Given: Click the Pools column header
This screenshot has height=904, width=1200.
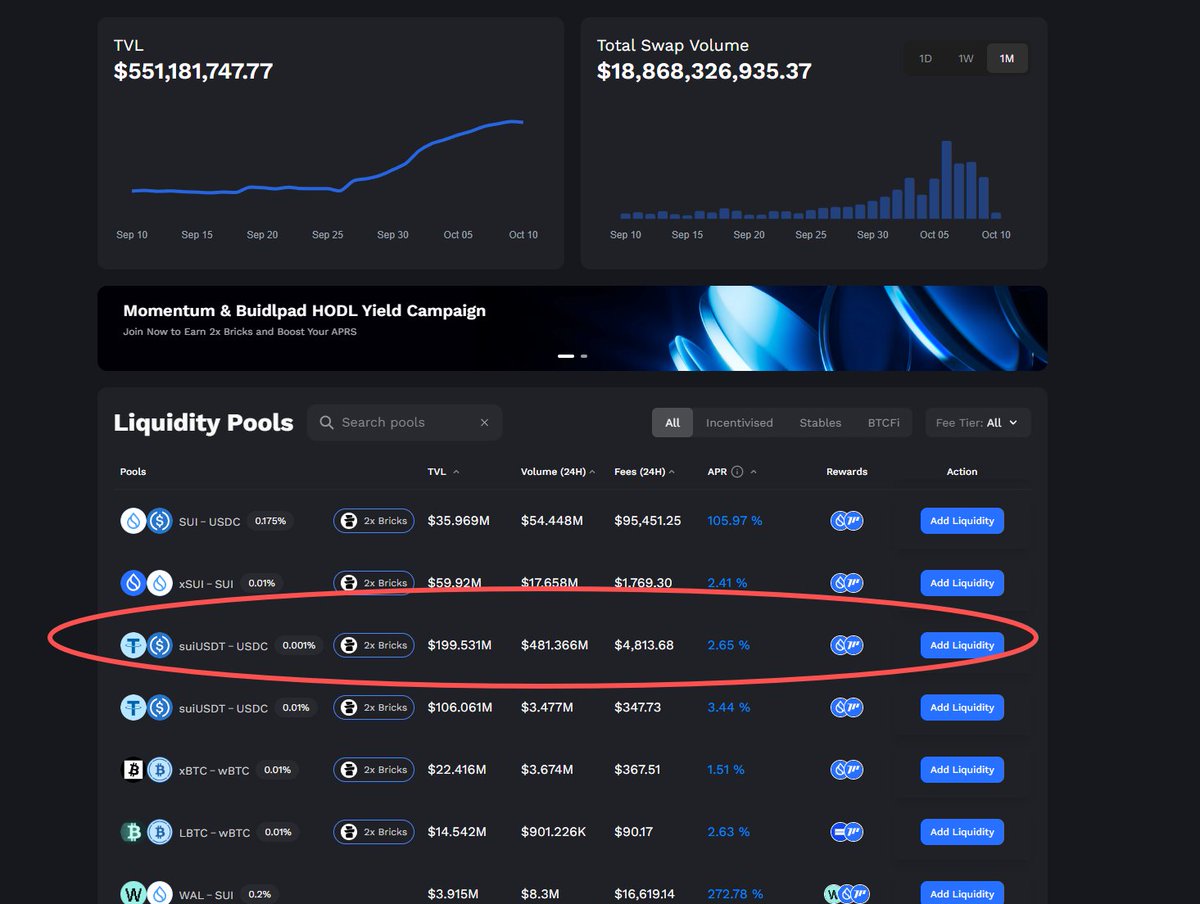Looking at the screenshot, I should pos(133,472).
